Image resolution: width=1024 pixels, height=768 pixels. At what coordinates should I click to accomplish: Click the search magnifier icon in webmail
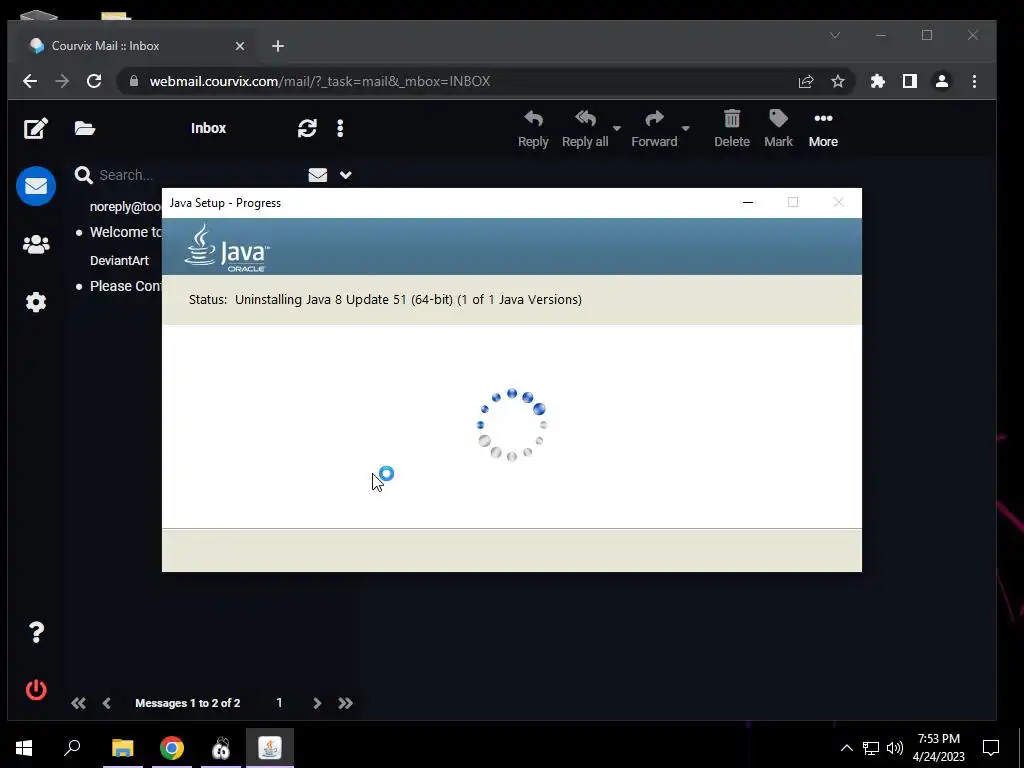pos(83,175)
